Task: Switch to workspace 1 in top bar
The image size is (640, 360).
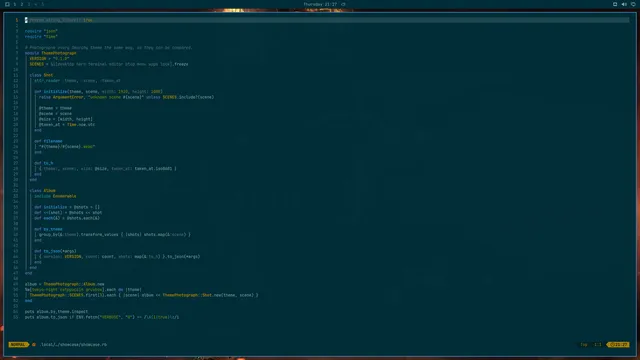Action: point(15,4)
